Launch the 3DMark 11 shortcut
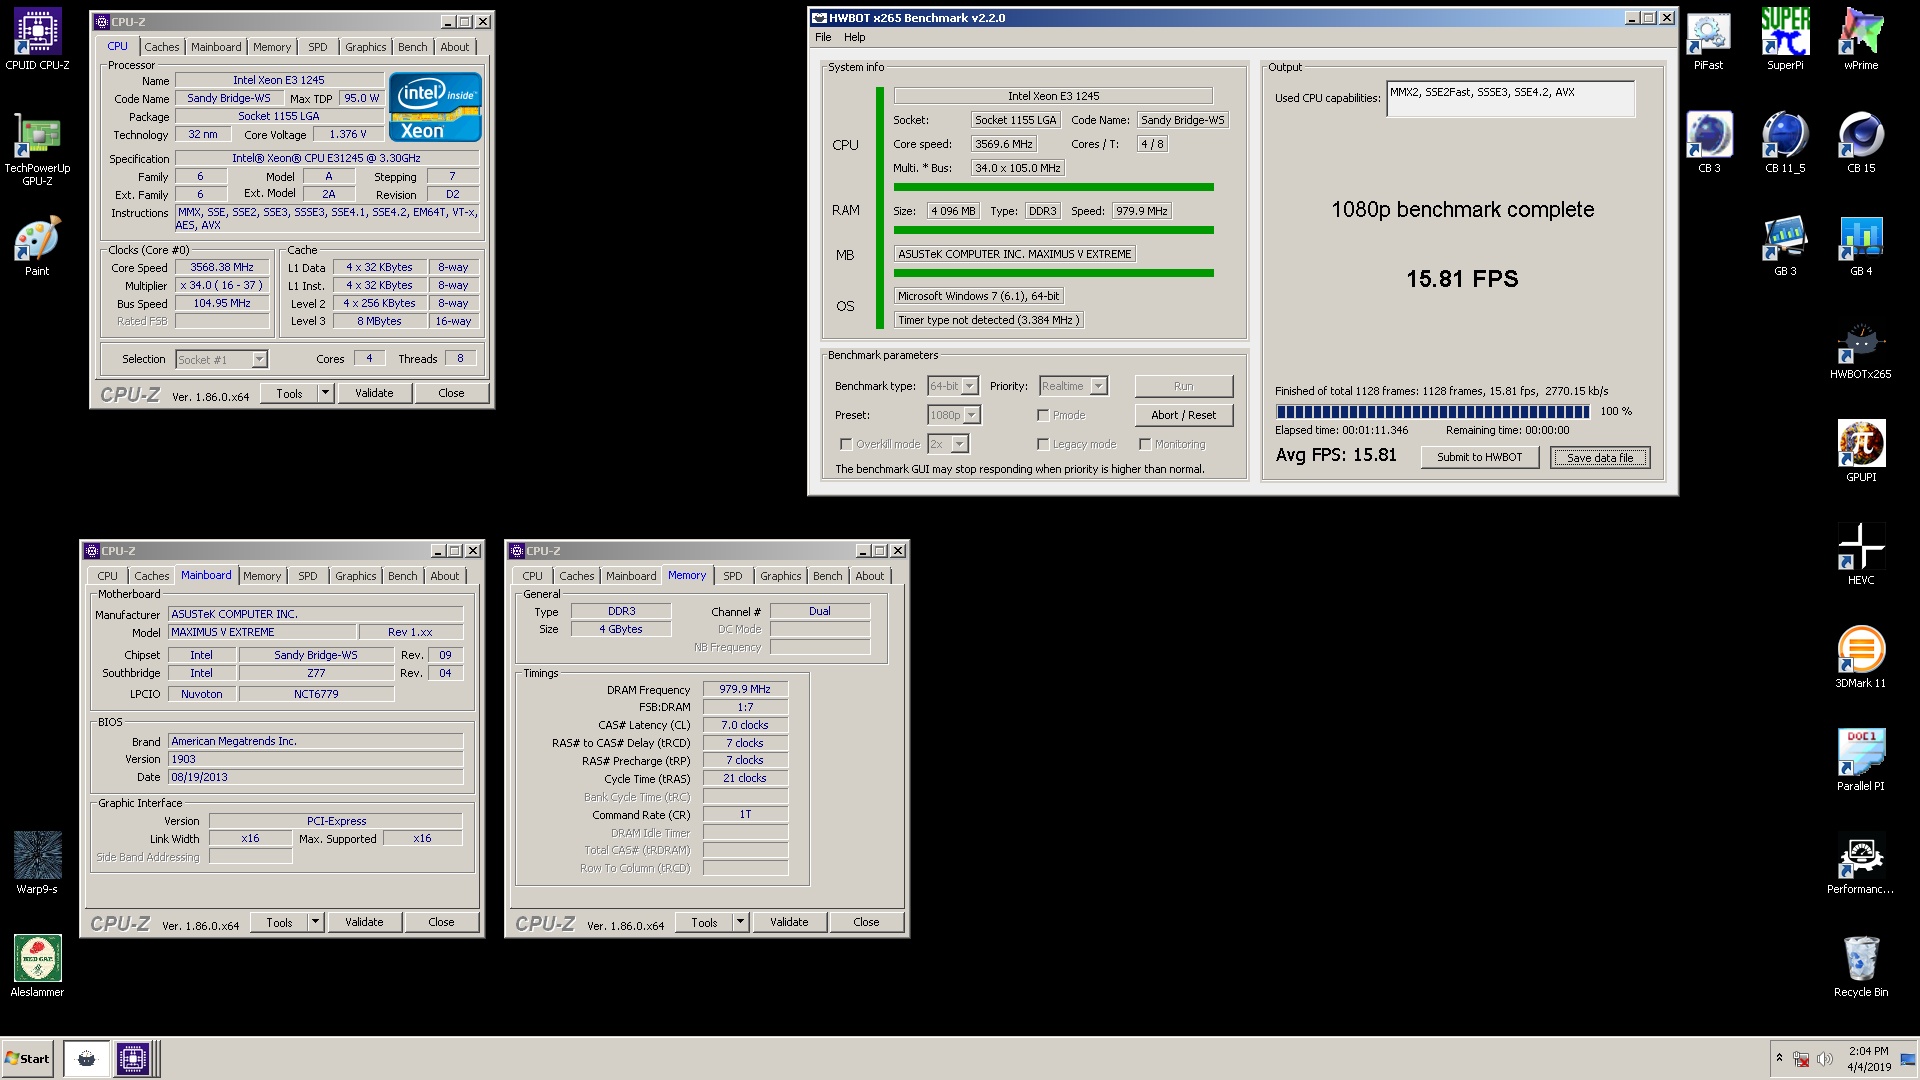The height and width of the screenshot is (1080, 1920). pos(1861,658)
